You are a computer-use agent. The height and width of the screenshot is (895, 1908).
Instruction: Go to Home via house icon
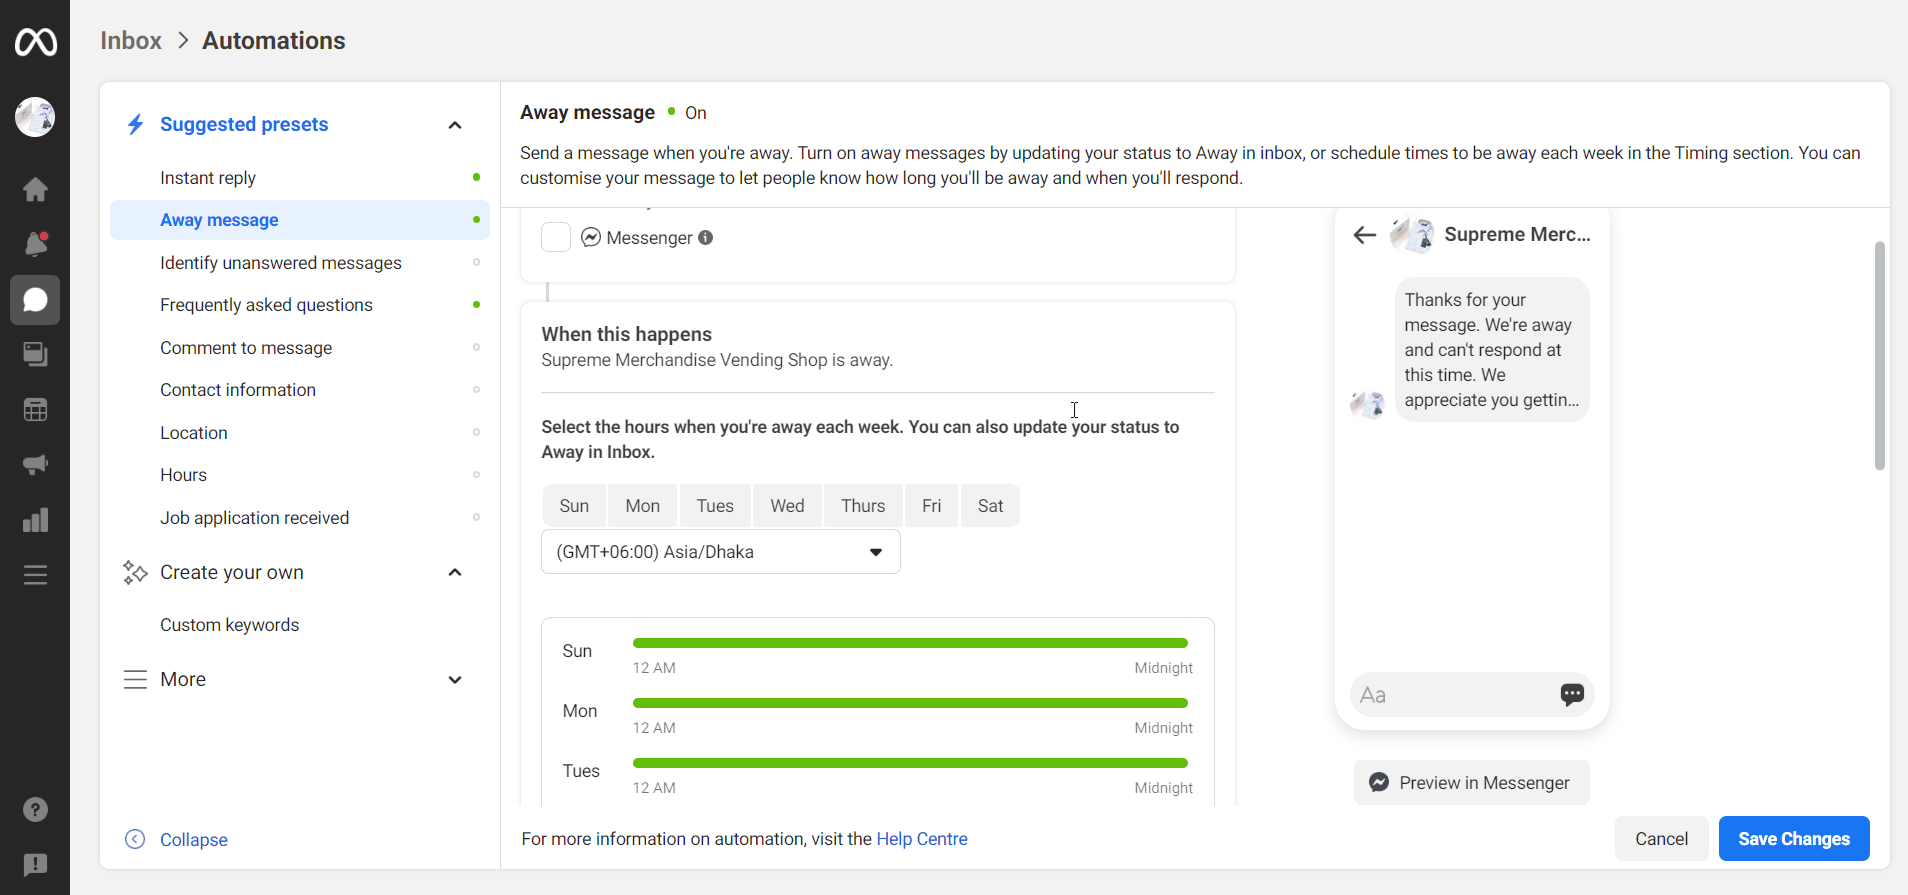pyautogui.click(x=35, y=189)
